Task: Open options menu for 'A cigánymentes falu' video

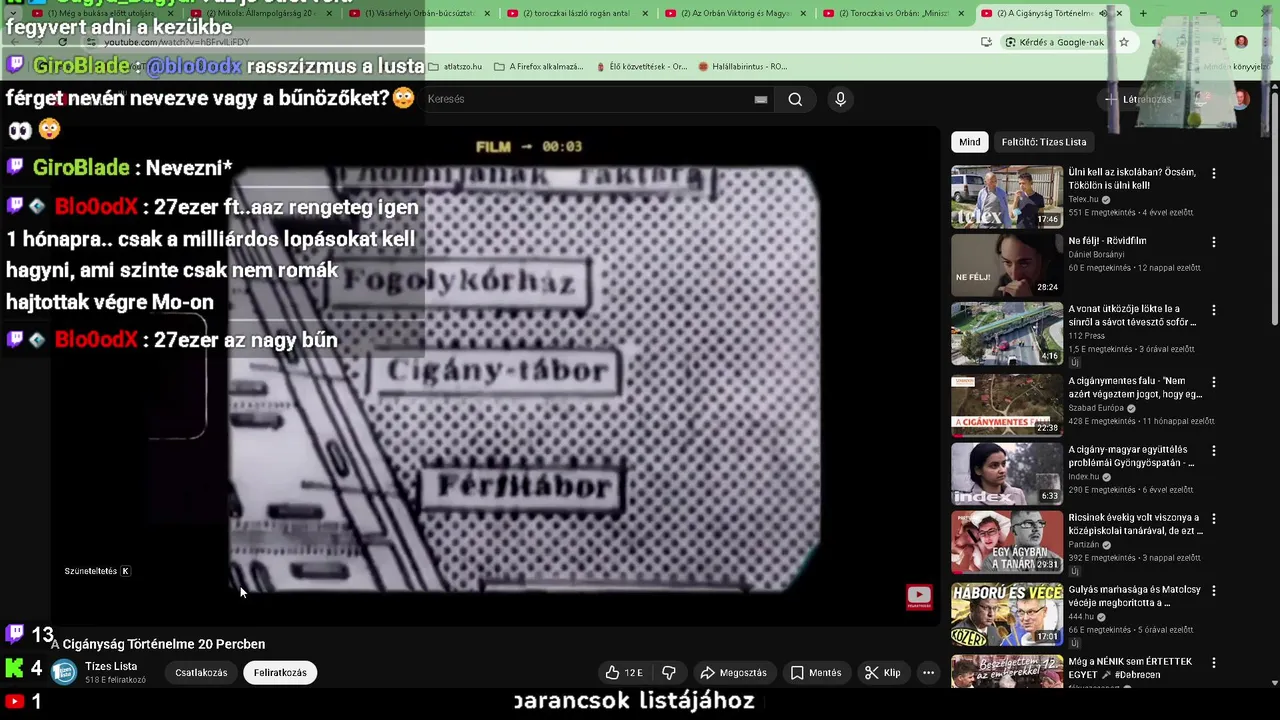Action: 1214,382
